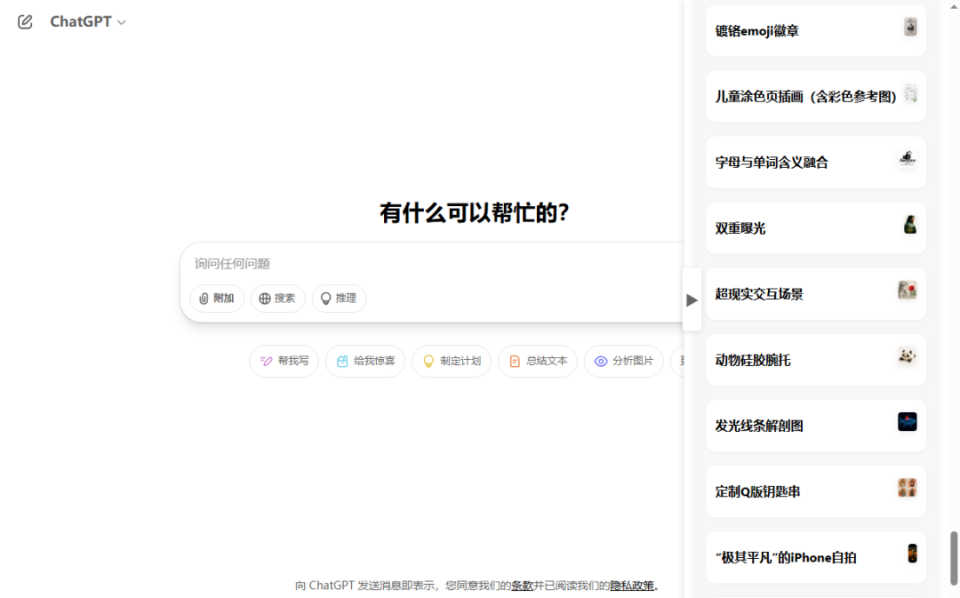Screen dimensions: 960x598
Task: Collapse side panel with the triangle arrow
Action: [692, 300]
